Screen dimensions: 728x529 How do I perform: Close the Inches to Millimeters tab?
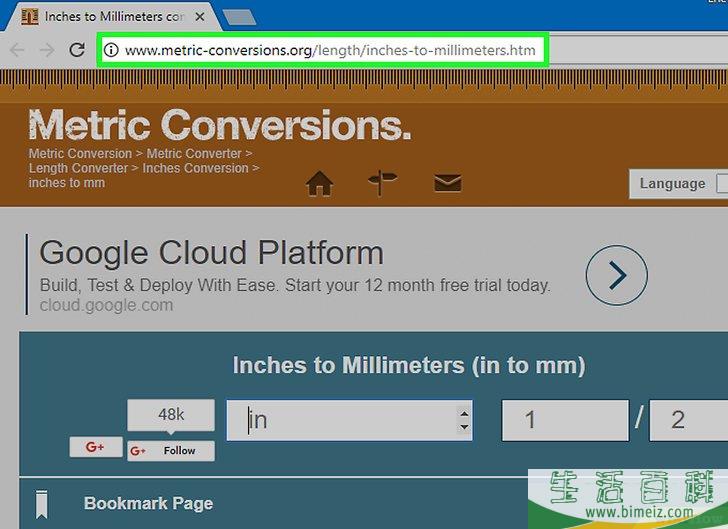(200, 17)
